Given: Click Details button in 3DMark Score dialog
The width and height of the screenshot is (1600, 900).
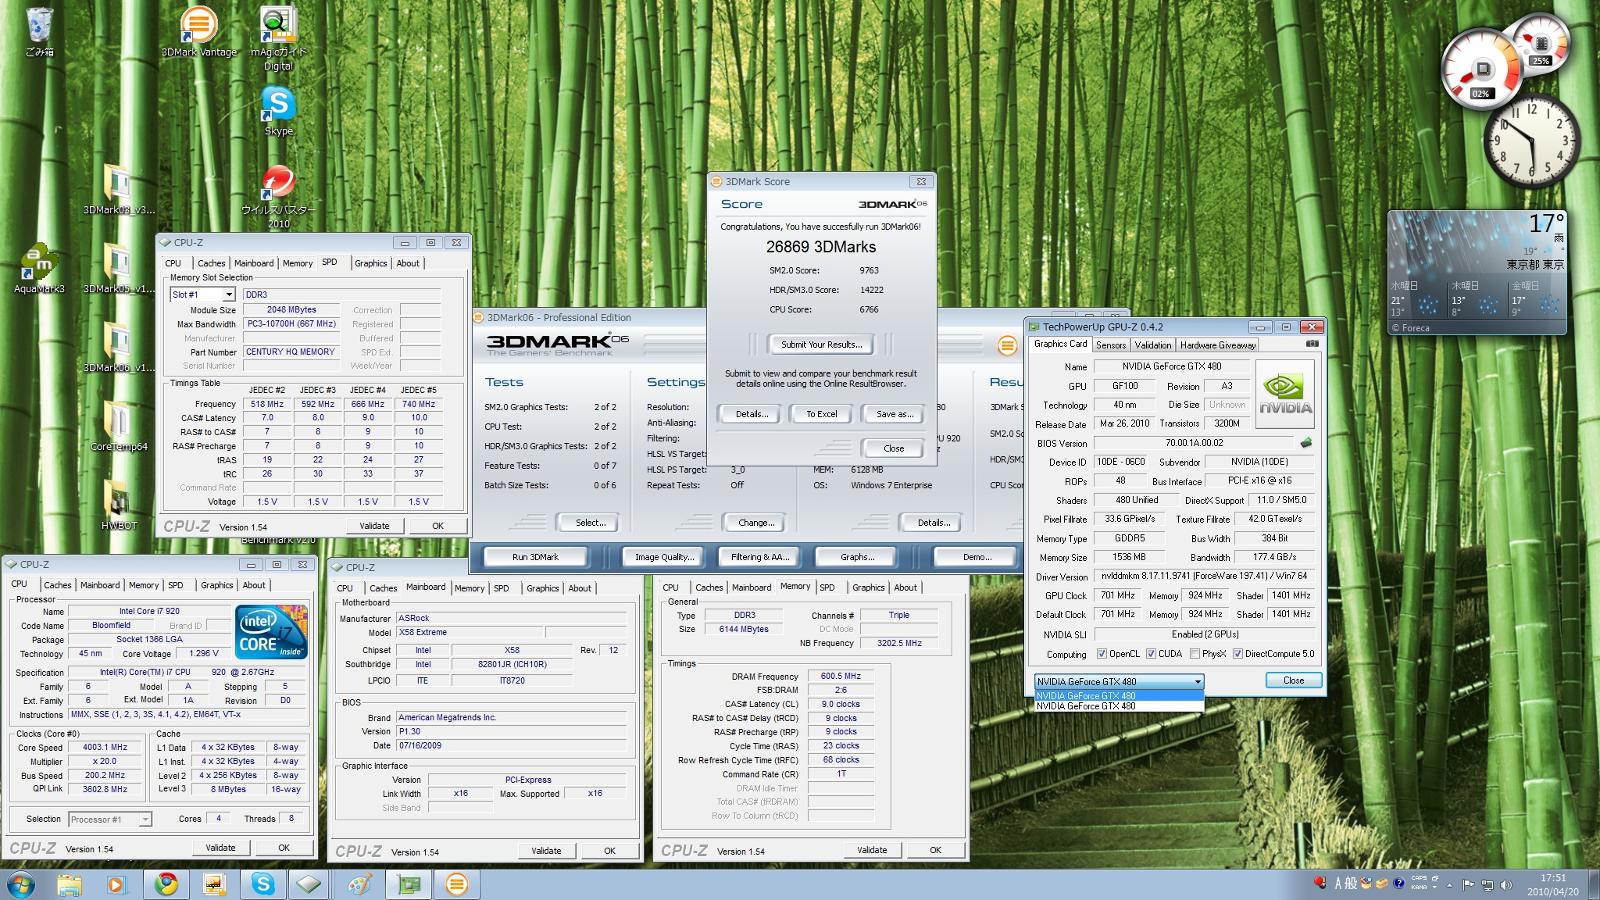Looking at the screenshot, I should point(752,414).
